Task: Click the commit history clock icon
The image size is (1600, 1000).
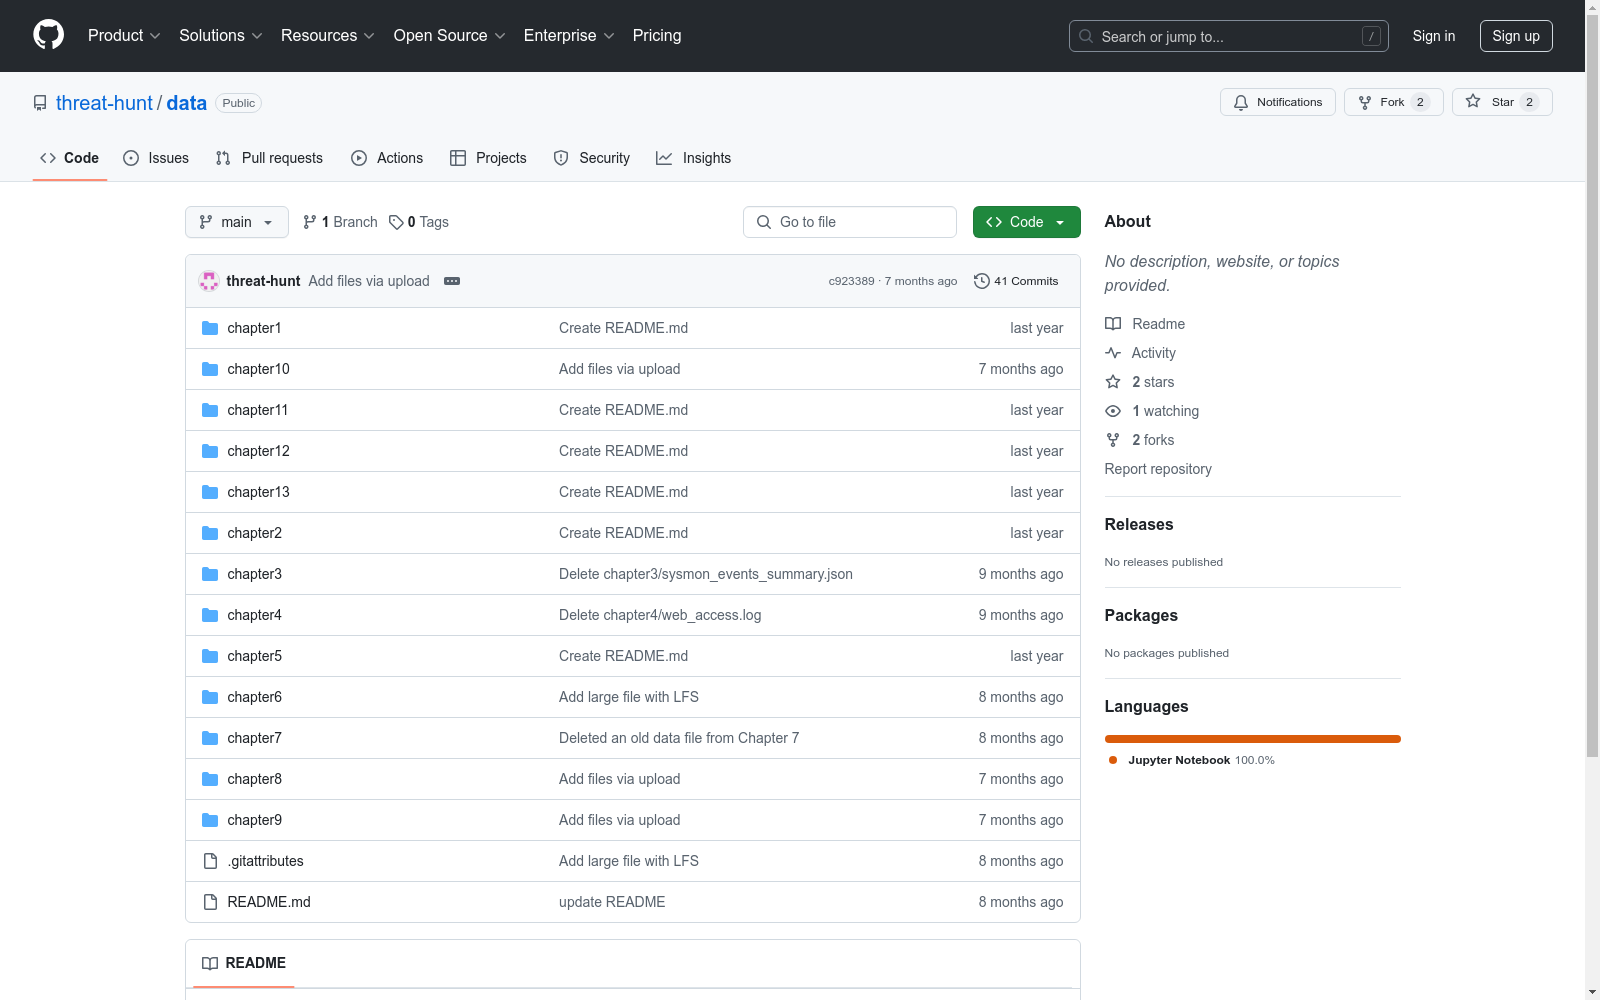Action: (x=982, y=281)
